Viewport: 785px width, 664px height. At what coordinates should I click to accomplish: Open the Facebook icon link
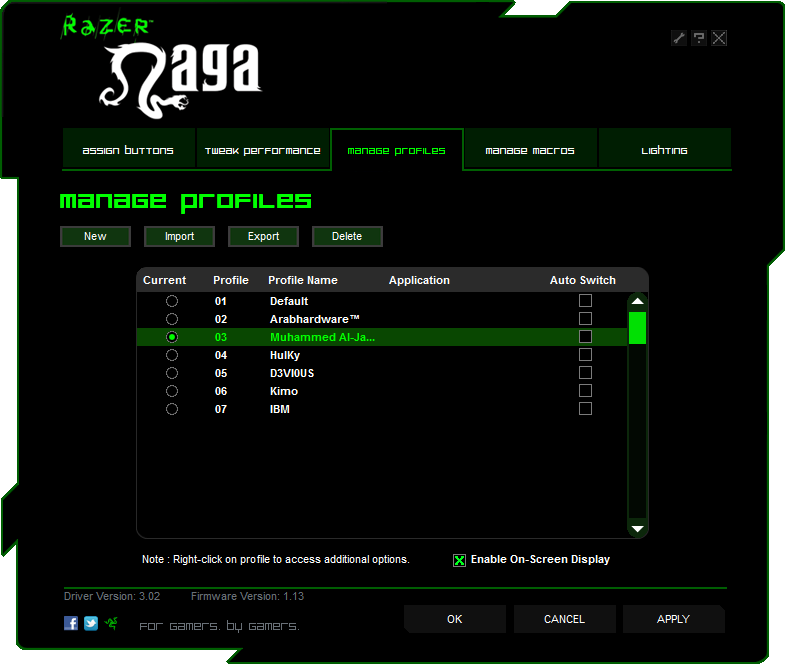click(x=71, y=623)
